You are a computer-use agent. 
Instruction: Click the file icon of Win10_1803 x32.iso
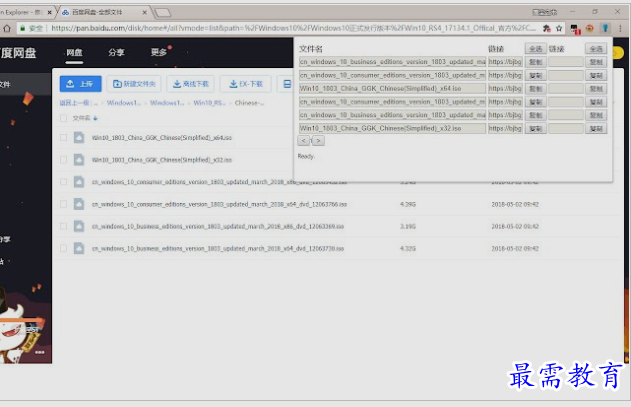point(79,160)
